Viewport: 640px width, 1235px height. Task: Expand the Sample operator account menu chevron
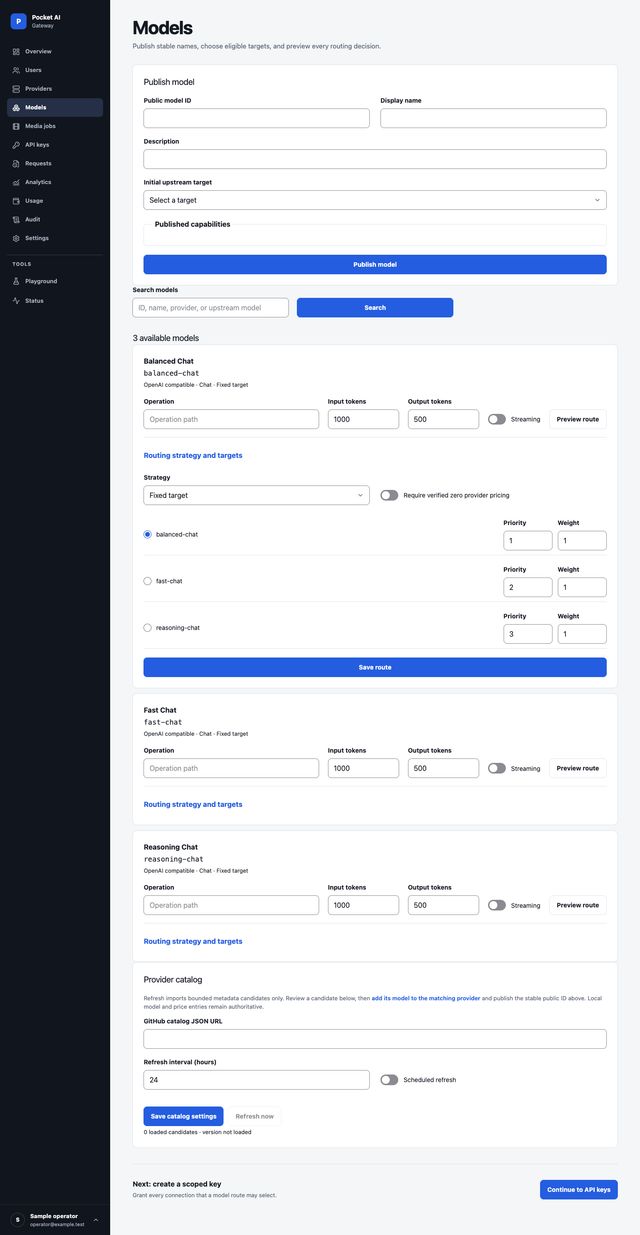pyautogui.click(x=96, y=1219)
